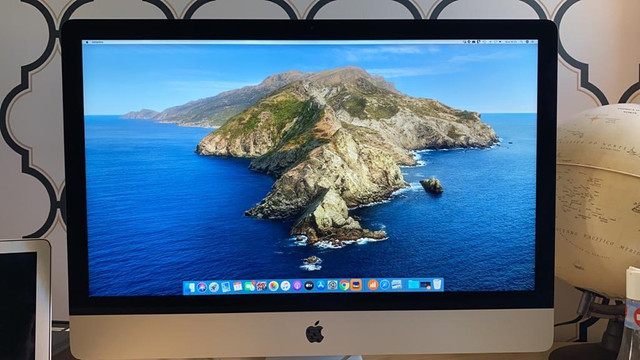Open Finder from the Dock

coord(191,286)
